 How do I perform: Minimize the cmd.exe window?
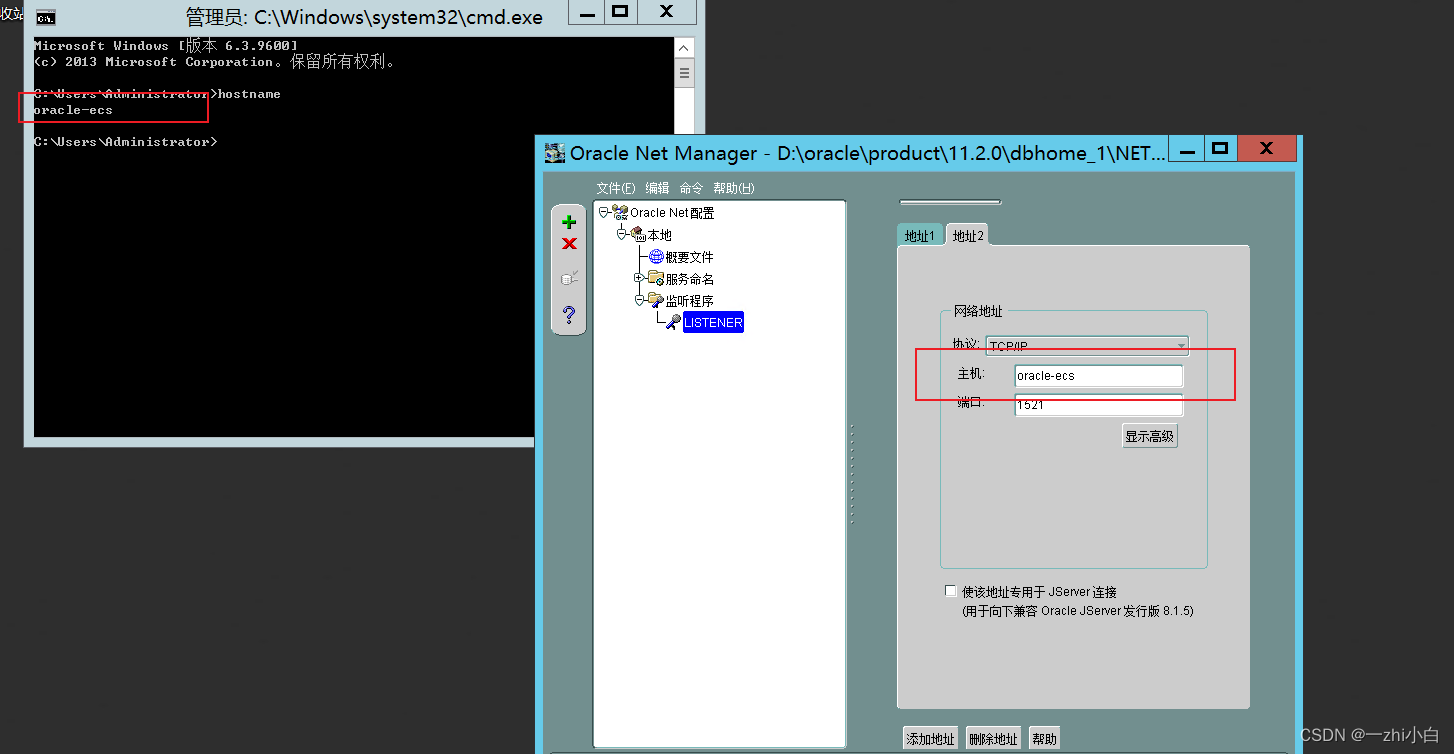click(x=586, y=12)
